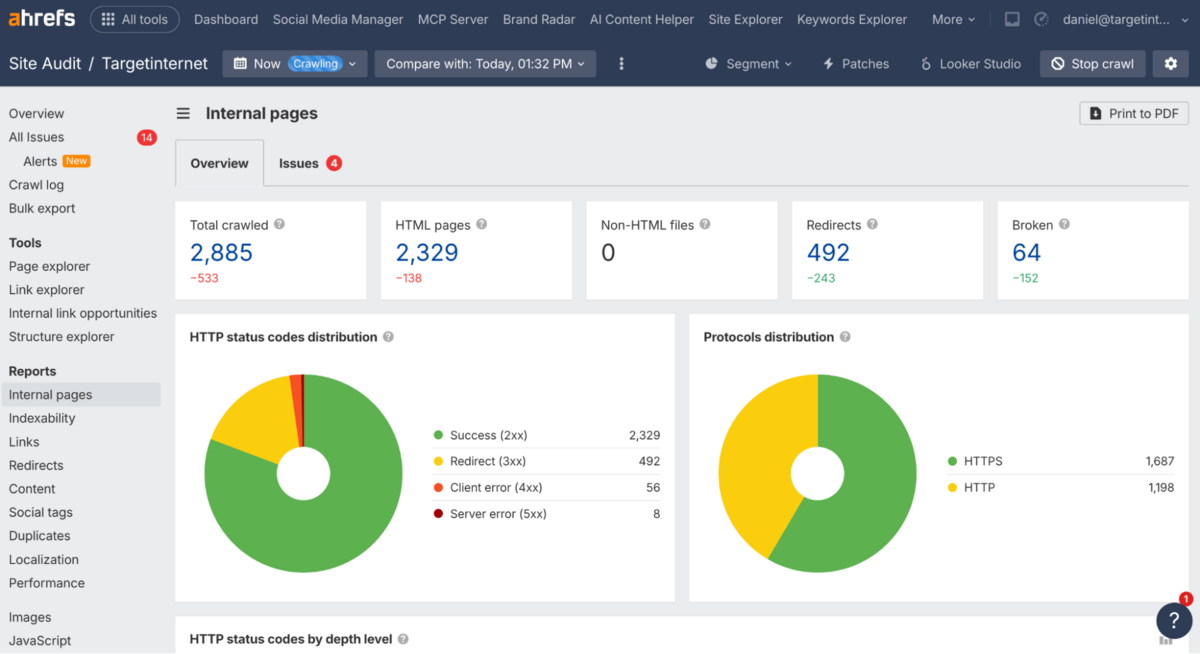The width and height of the screenshot is (1200, 654).
Task: Click the bar chart icon near depth level panel
Action: click(x=1165, y=641)
